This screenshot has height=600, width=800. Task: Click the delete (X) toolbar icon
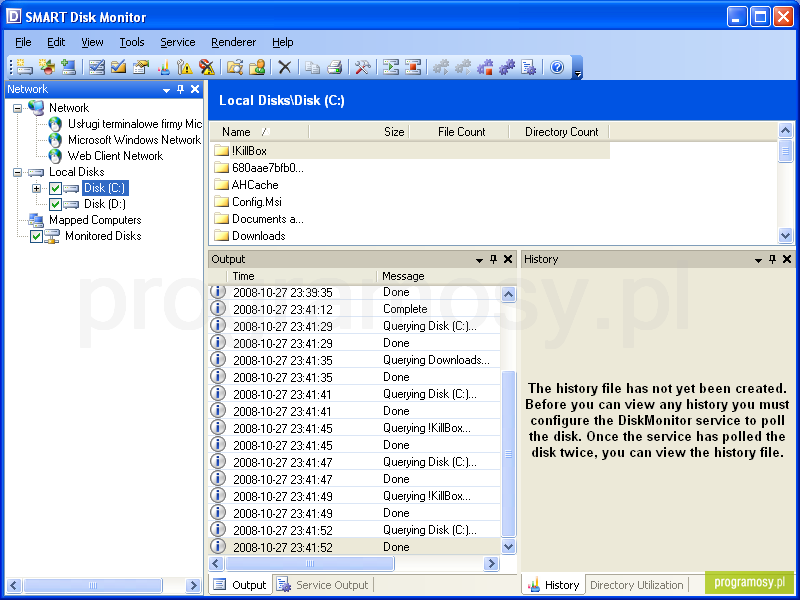pyautogui.click(x=285, y=67)
